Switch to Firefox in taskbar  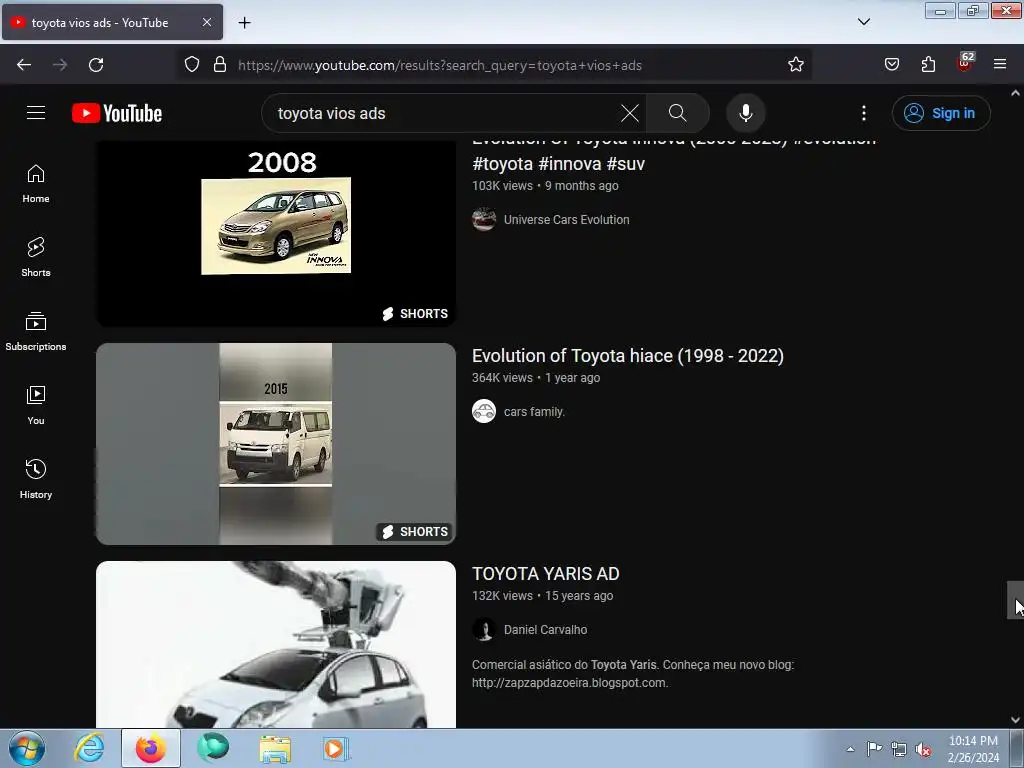pos(150,748)
